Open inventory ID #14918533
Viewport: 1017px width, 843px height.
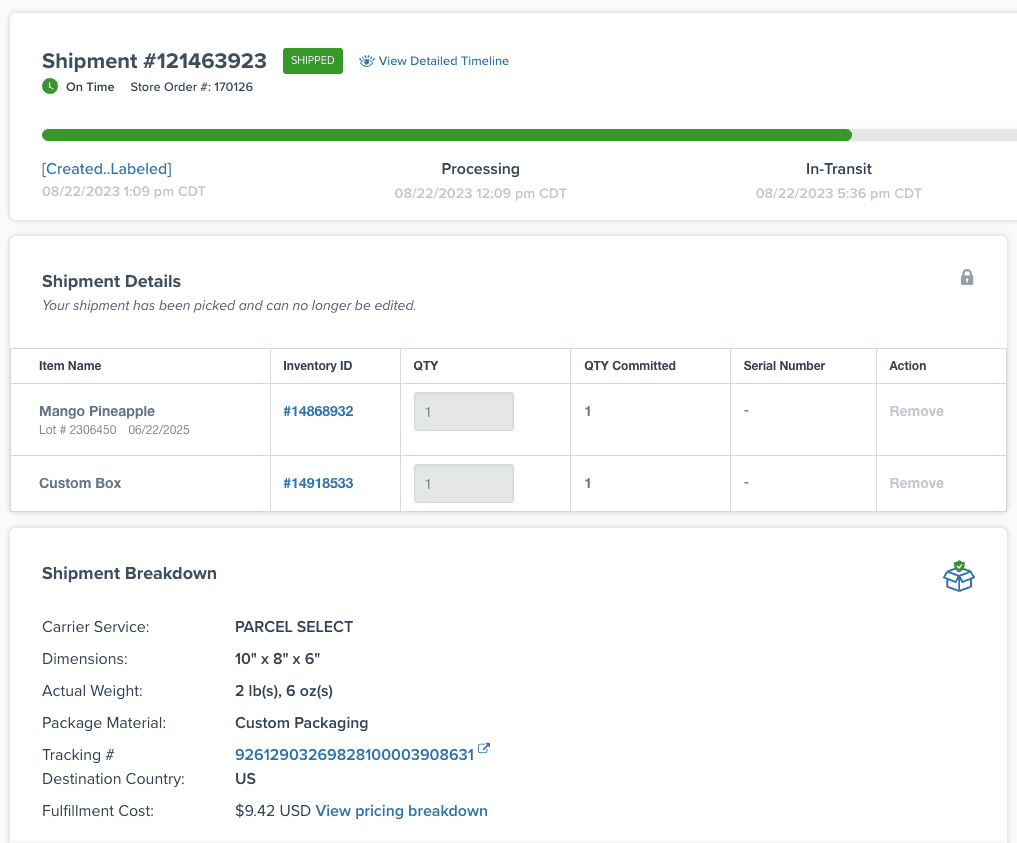coord(318,483)
